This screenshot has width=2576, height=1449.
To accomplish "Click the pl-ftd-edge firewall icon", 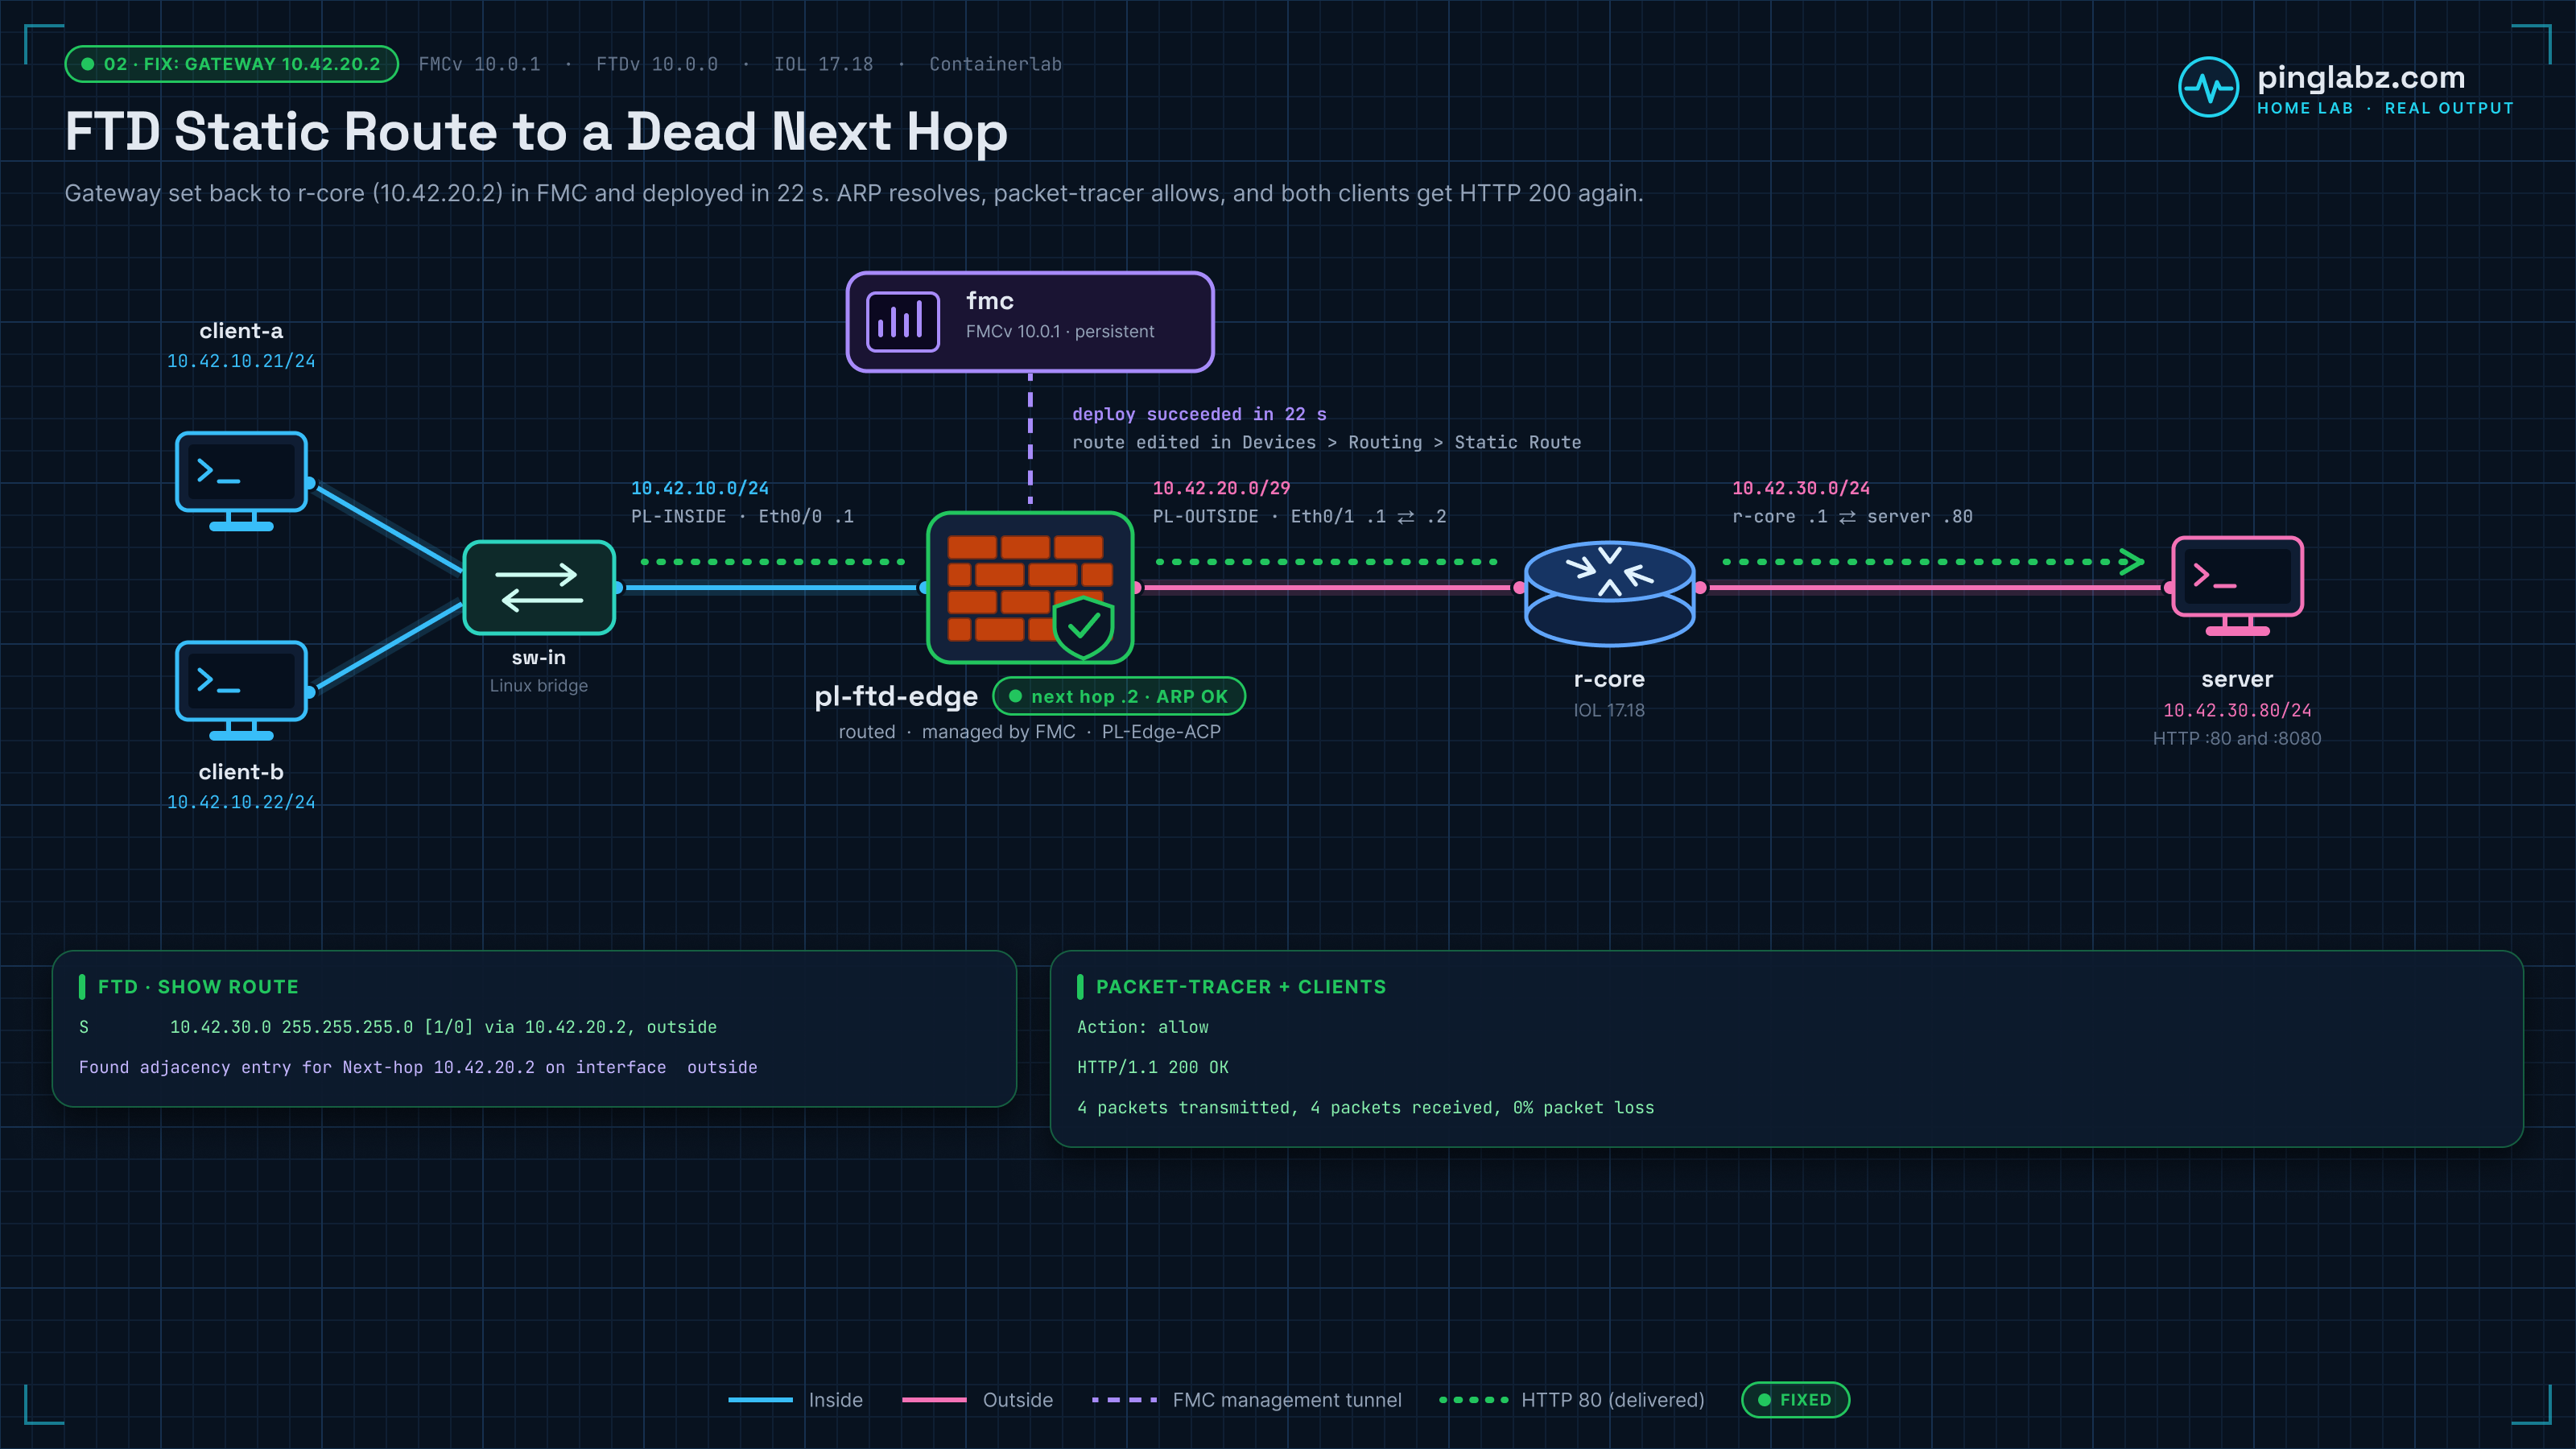I will 1030,587.
